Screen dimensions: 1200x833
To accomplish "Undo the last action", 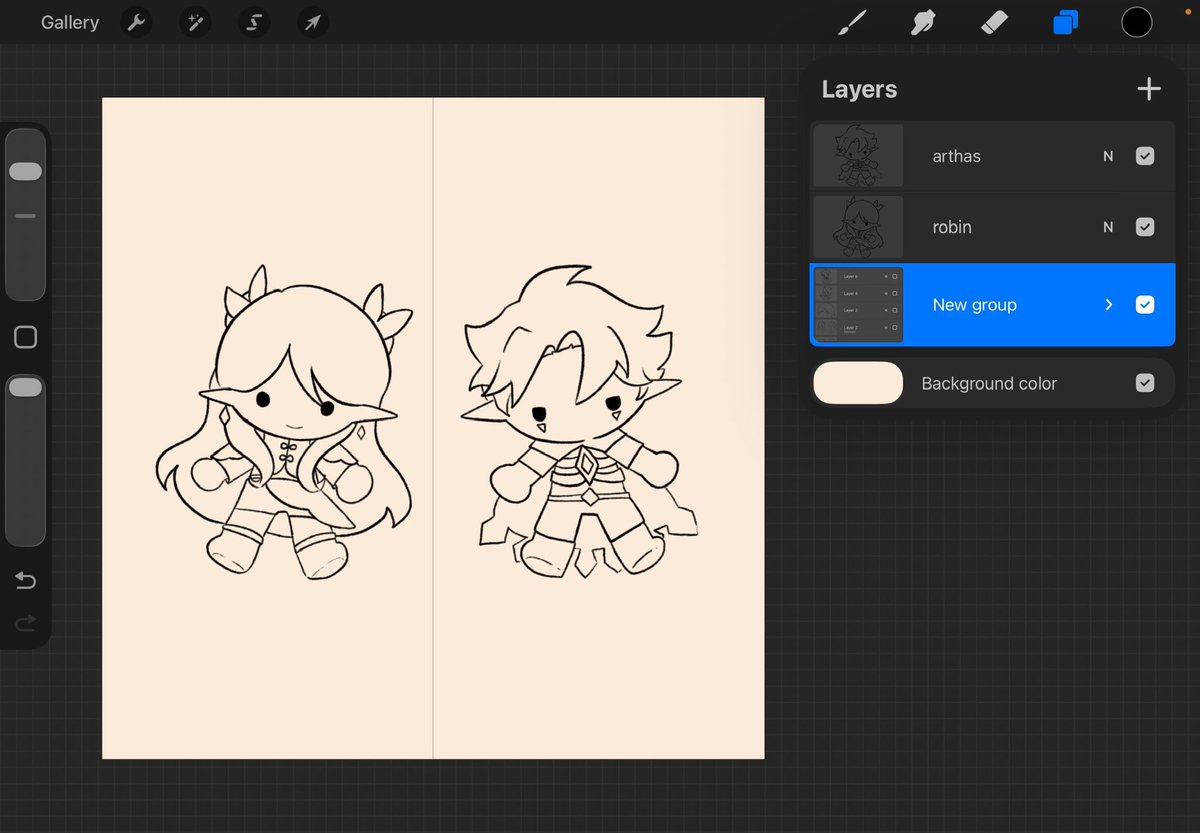I will tap(25, 581).
